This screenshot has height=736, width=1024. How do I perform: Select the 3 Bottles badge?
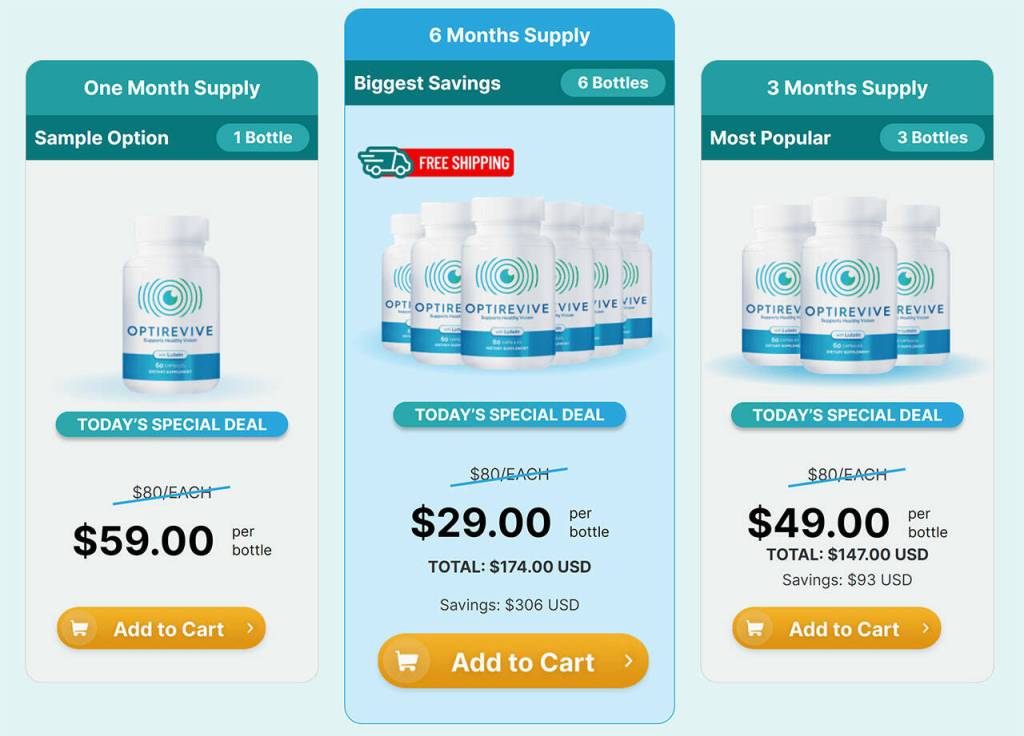[x=932, y=138]
